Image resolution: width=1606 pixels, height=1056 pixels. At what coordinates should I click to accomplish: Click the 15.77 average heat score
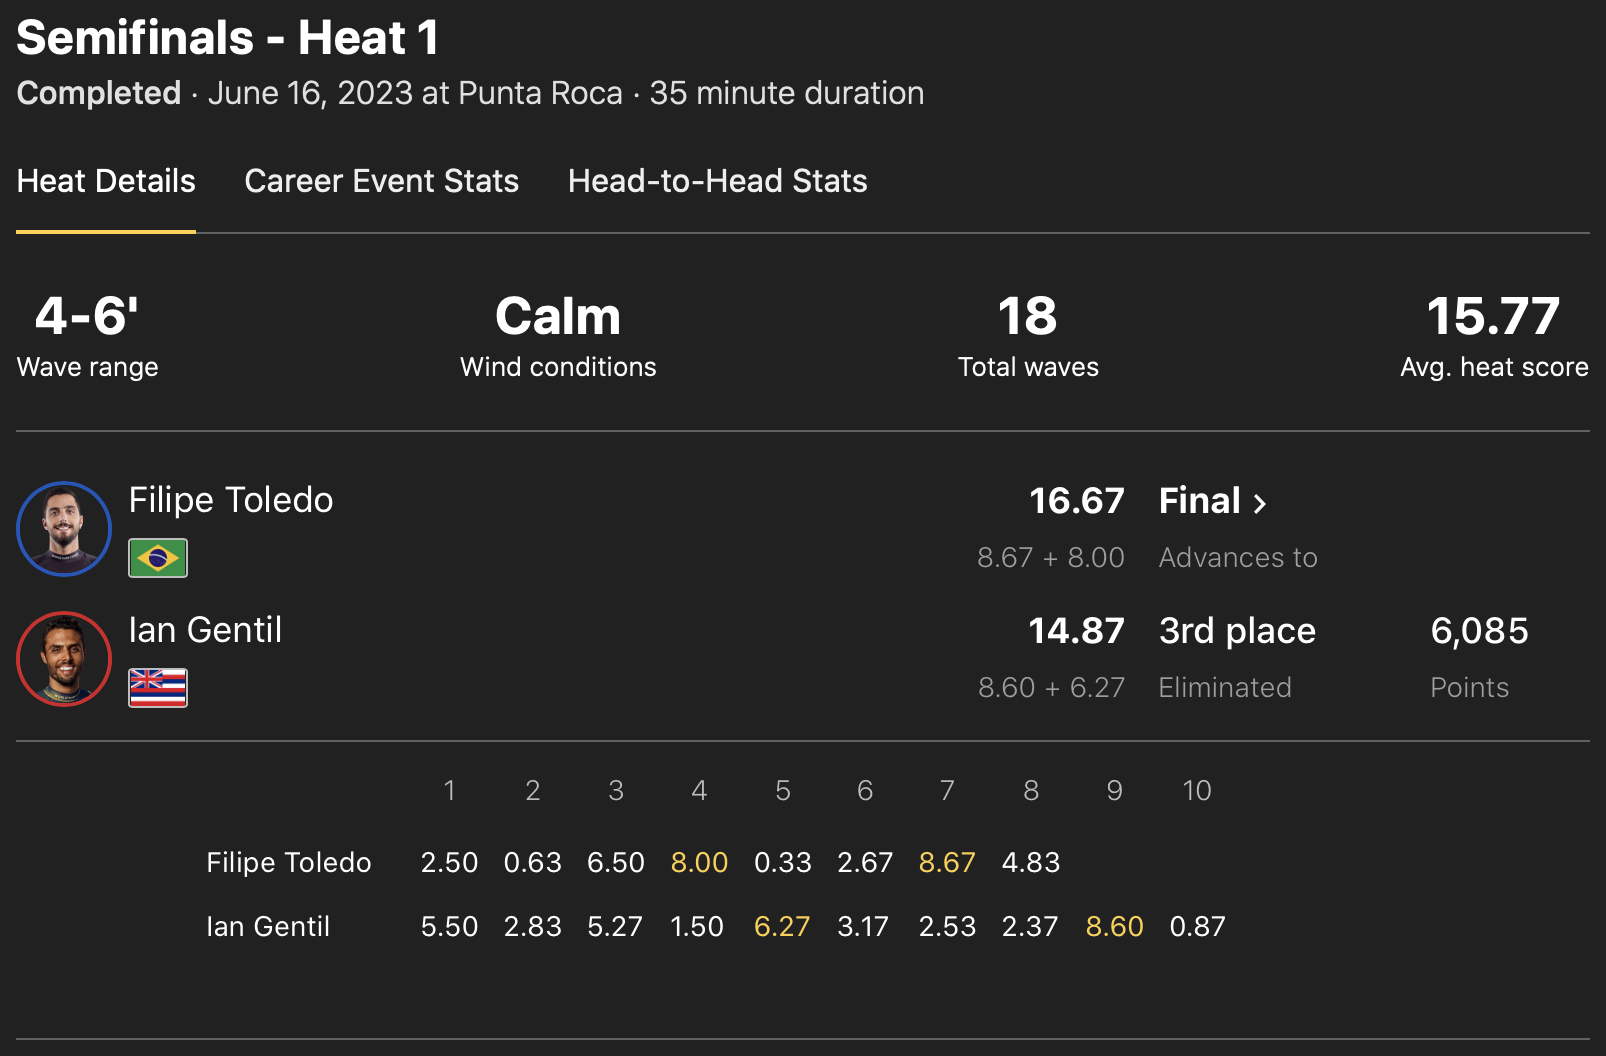1493,317
